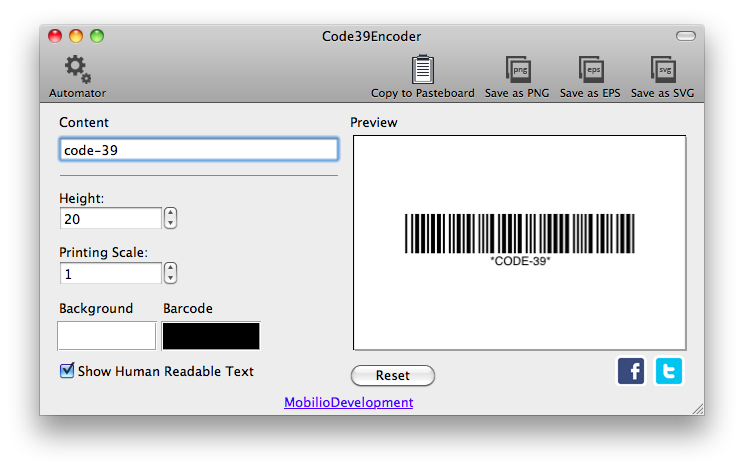The image size is (744, 470).
Task: Close the Code39Encoder window
Action: pos(55,36)
